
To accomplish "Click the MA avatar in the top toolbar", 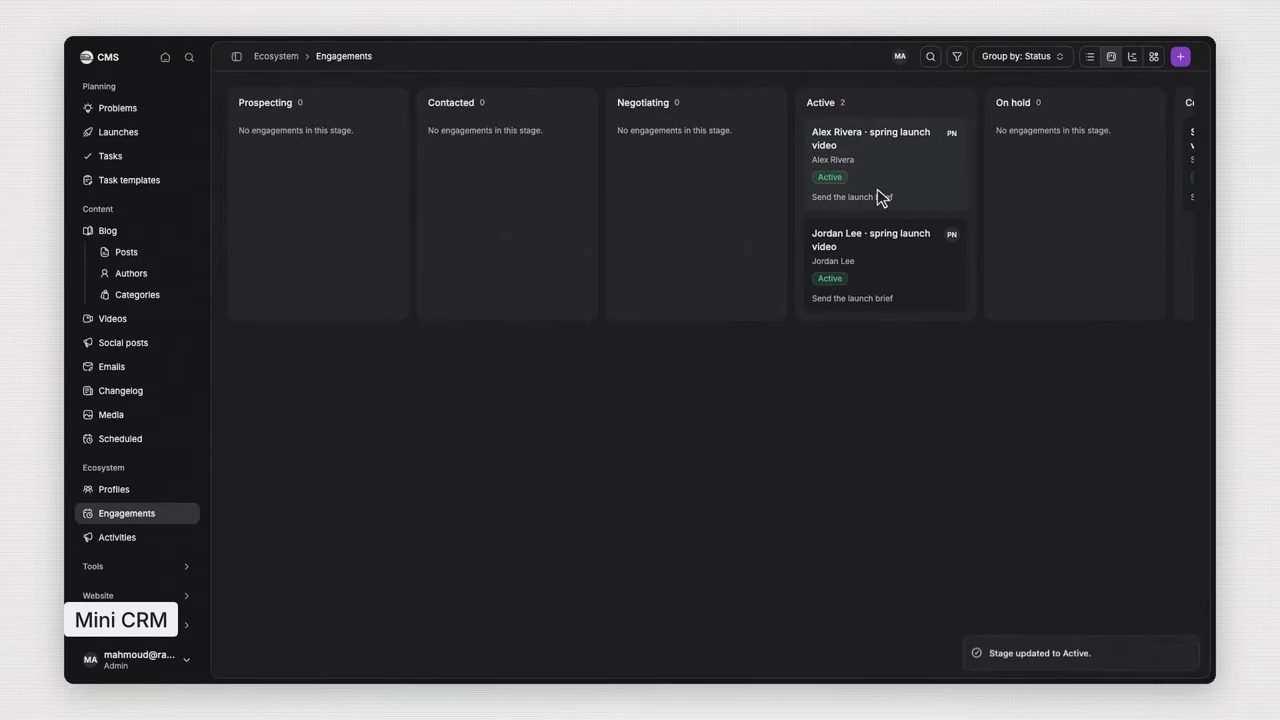I will (900, 57).
